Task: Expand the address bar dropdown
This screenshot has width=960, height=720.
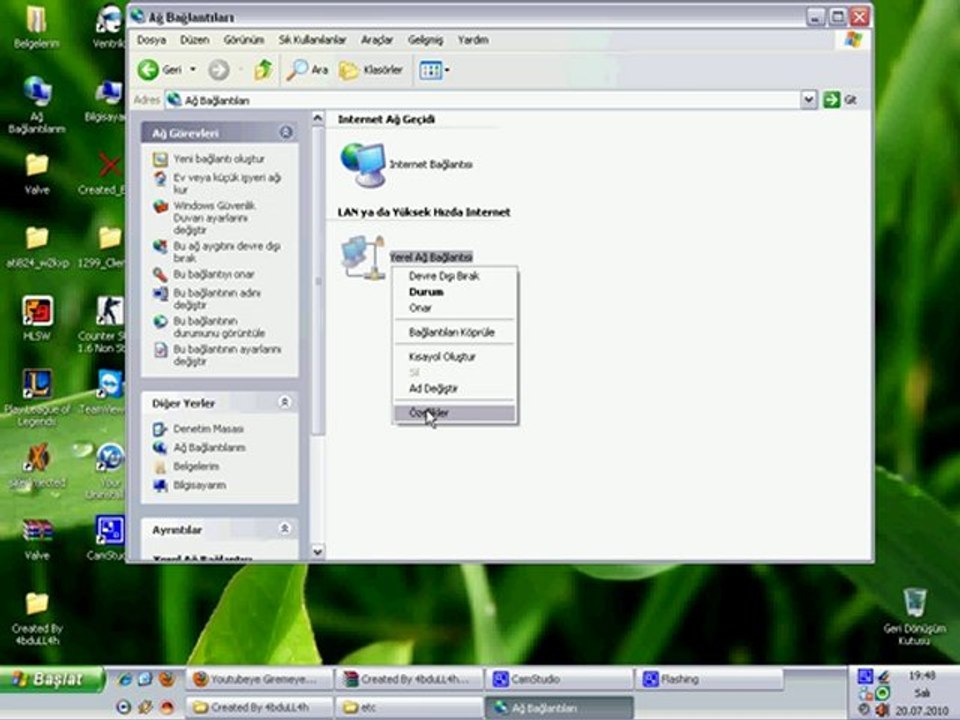Action: pos(808,99)
